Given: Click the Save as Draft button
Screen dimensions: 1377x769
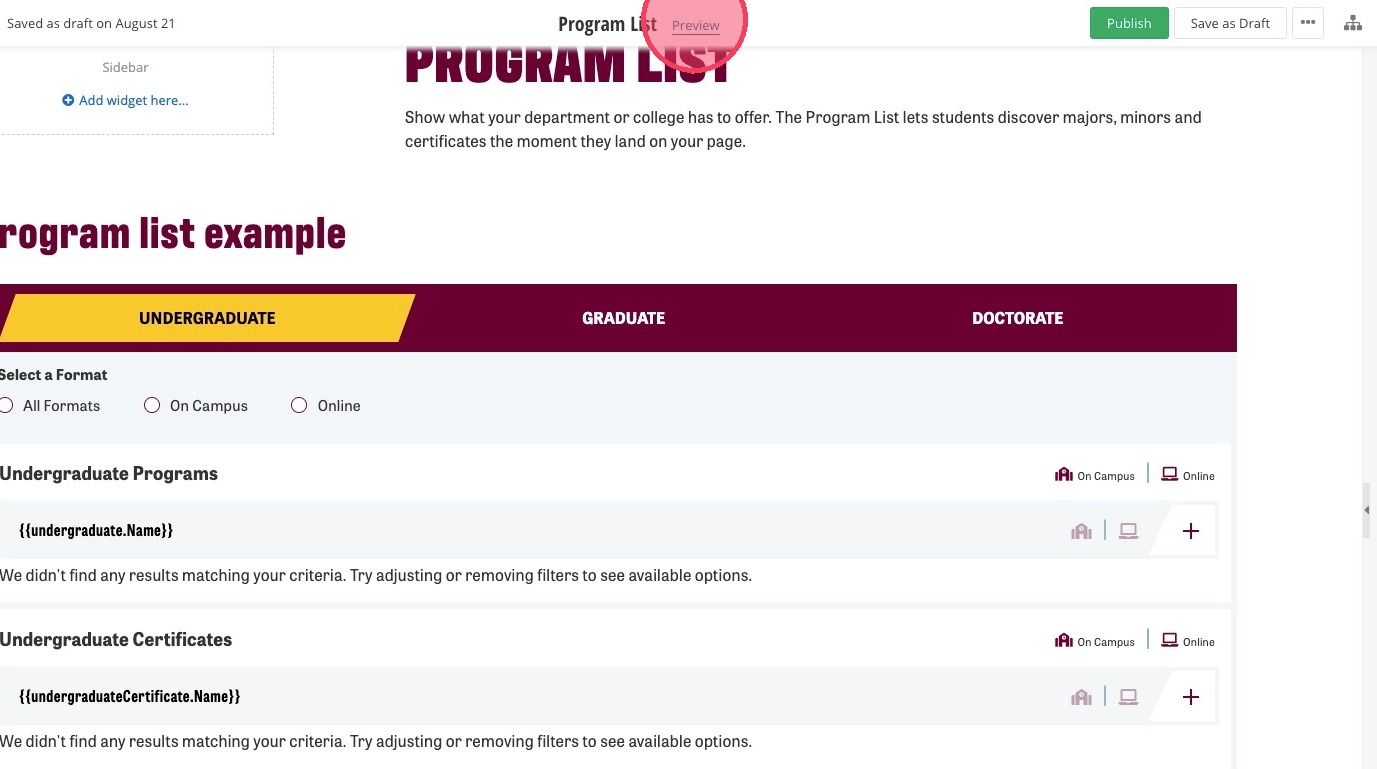Looking at the screenshot, I should (x=1230, y=23).
